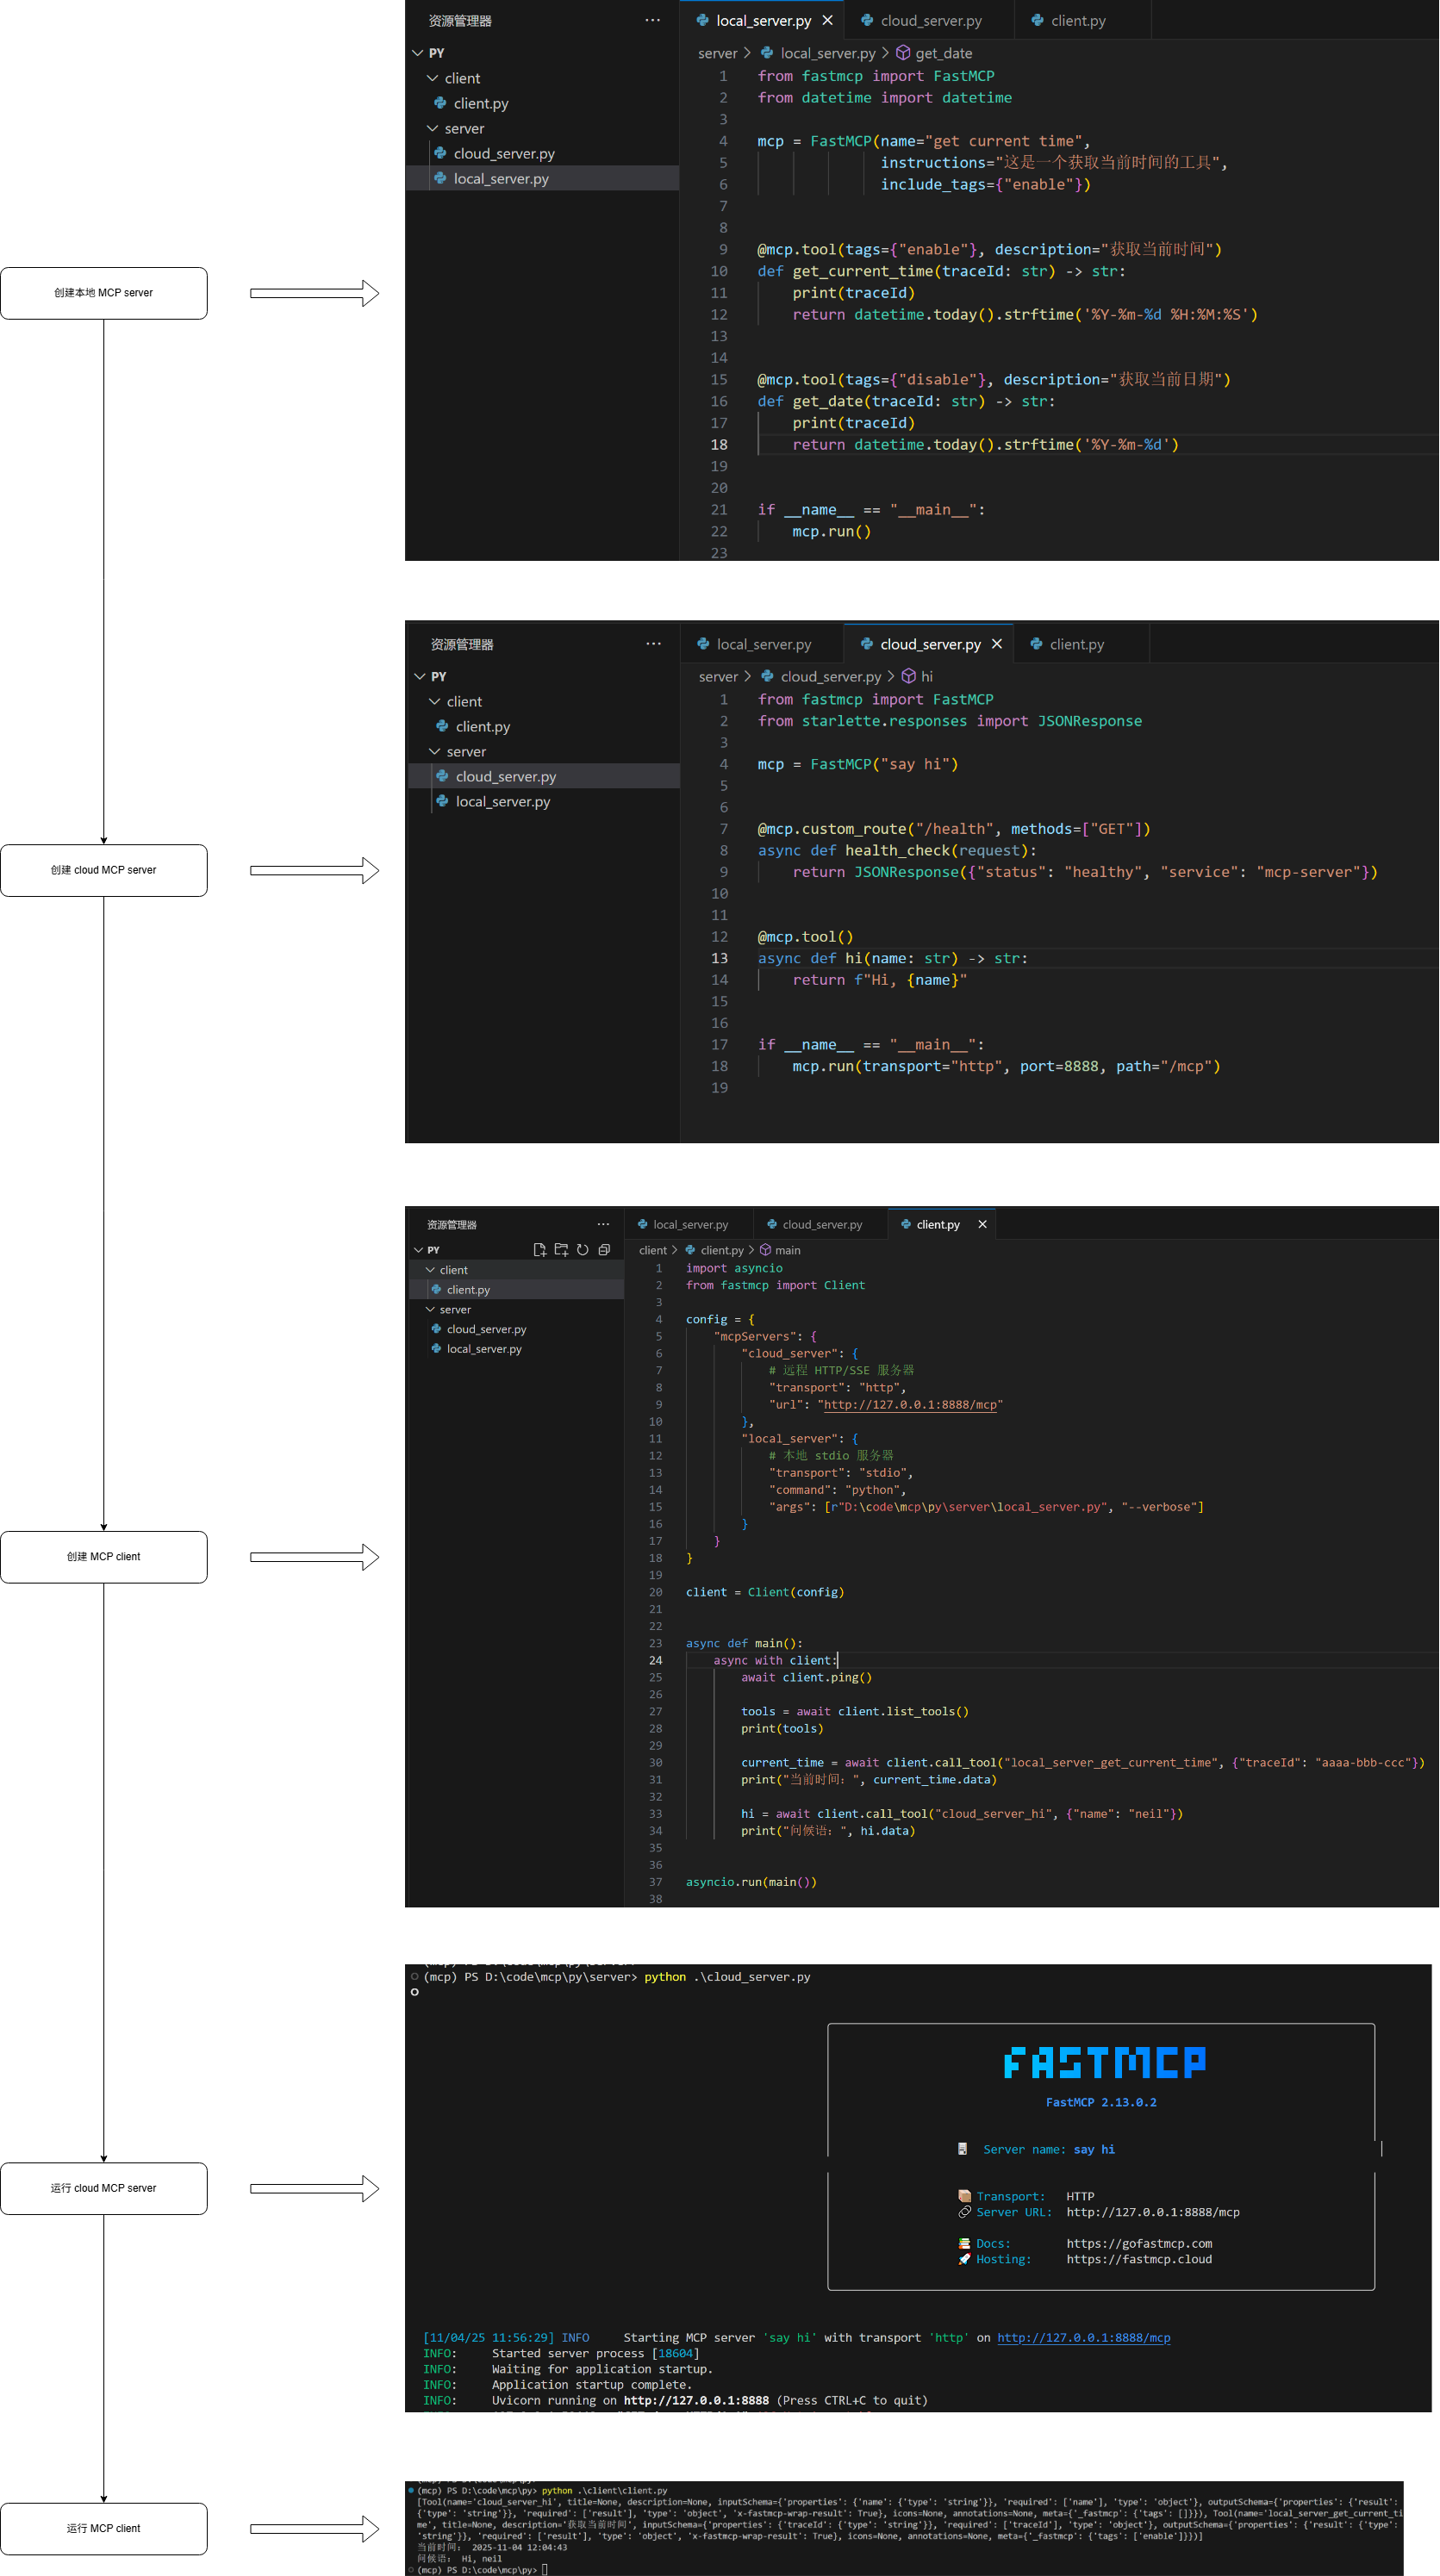Screen dimensions: 1440x2576
Task: Collapse all folders using the explorer toolbar icon
Action: 604,1250
